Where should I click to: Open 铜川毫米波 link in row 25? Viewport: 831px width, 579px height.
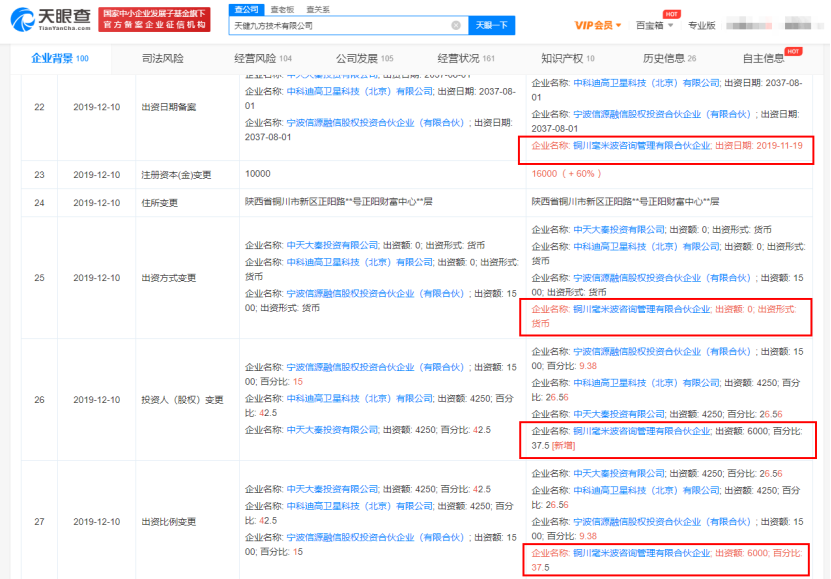(x=642, y=309)
